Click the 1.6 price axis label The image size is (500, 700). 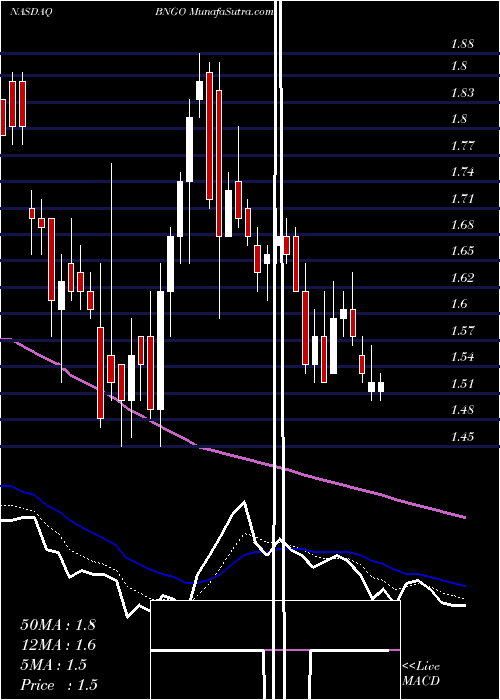coord(459,304)
